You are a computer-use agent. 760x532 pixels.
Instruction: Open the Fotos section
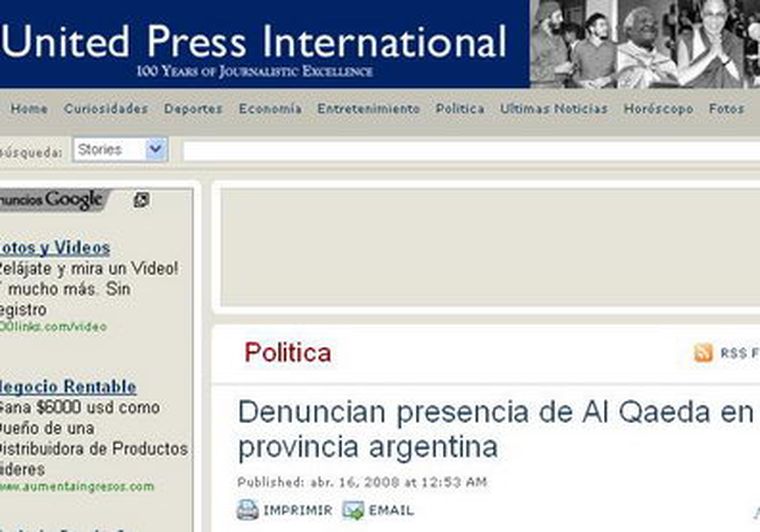click(726, 109)
